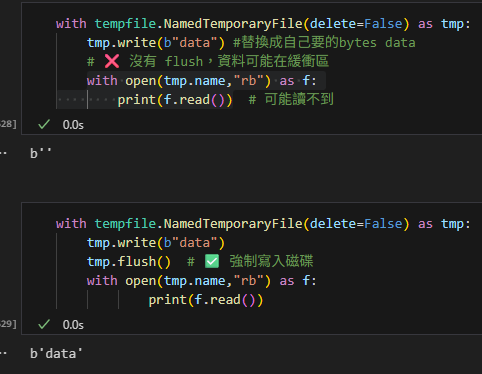Click tempfile.NamedTemporaryFile in the second cell
This screenshot has height=374, width=482.
(x=198, y=224)
